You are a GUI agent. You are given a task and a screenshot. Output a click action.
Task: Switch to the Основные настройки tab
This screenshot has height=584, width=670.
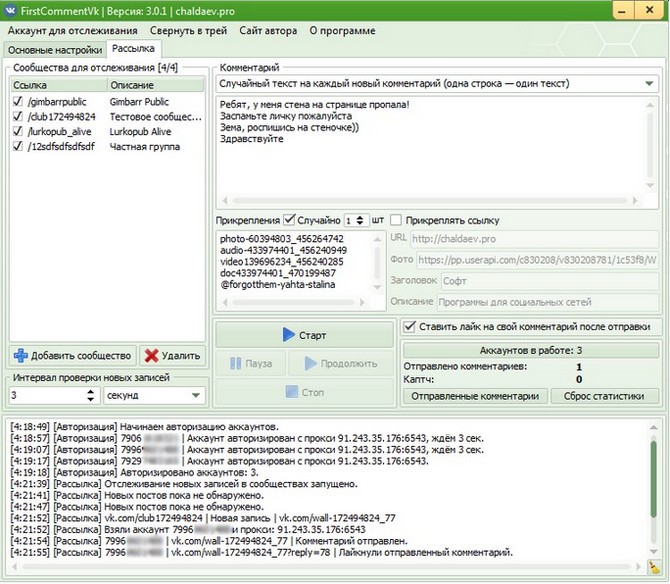point(55,50)
